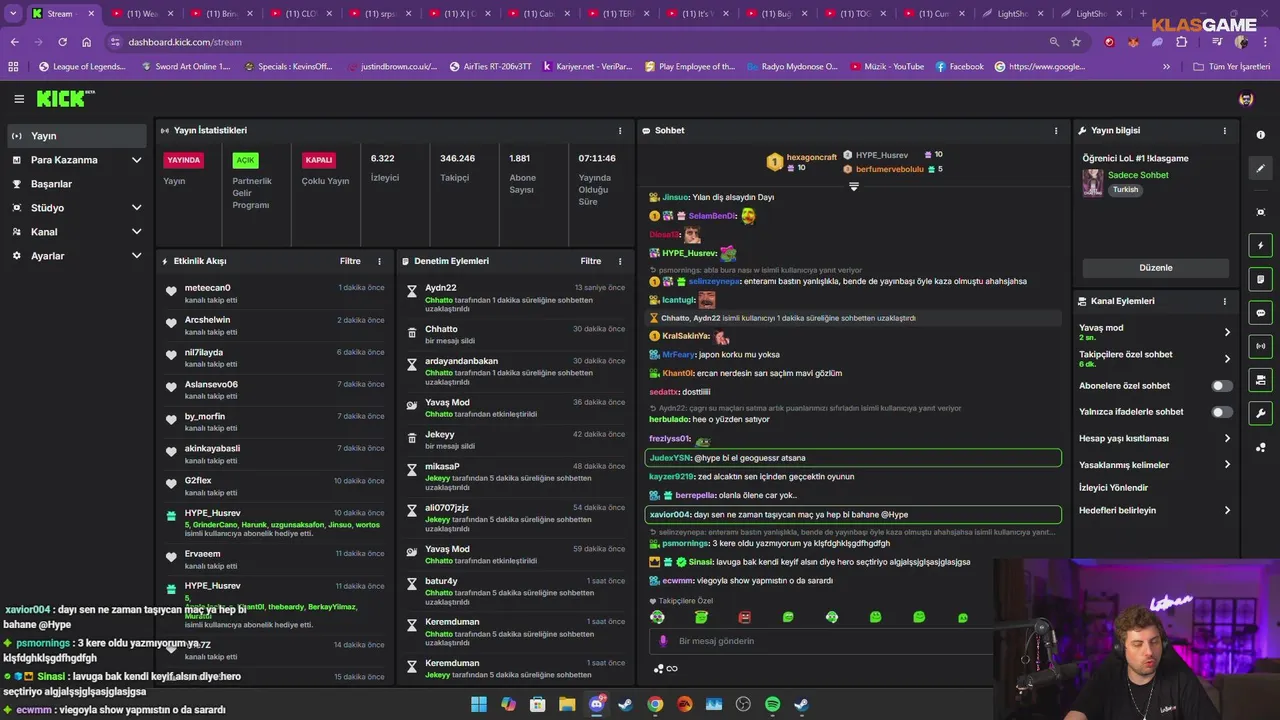Toggle the chat bubble widget icon
The height and width of the screenshot is (720, 1280).
pyautogui.click(x=1260, y=313)
